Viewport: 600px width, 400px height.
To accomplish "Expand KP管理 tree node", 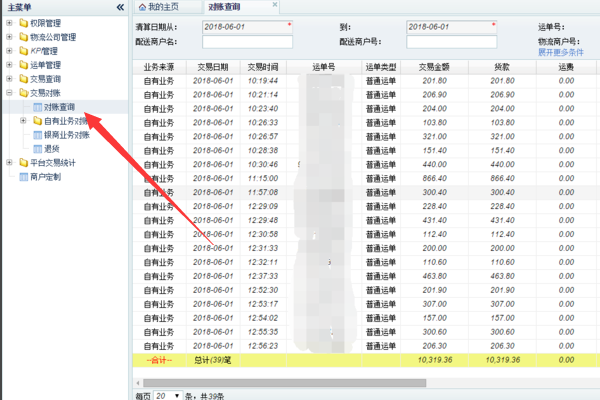I will pyautogui.click(x=10, y=51).
